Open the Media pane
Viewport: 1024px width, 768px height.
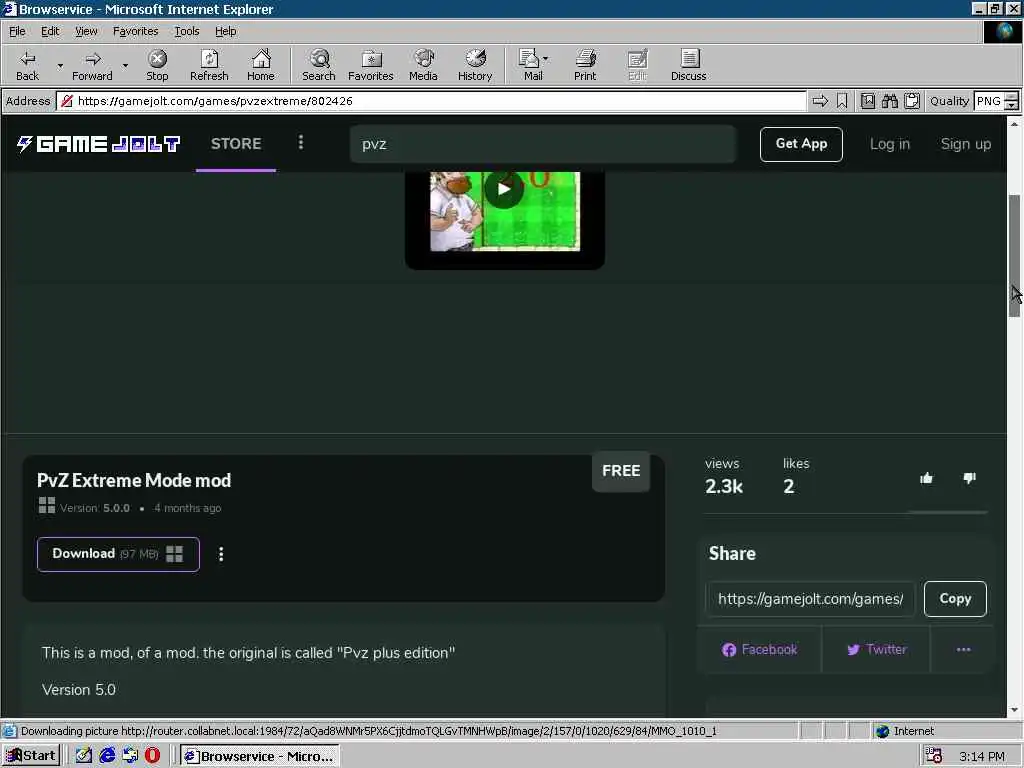[423, 65]
